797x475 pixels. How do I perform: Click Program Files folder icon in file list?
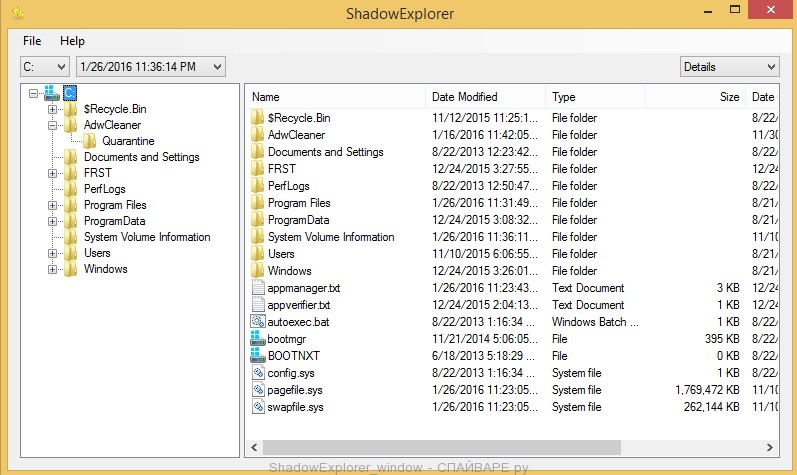[257, 203]
